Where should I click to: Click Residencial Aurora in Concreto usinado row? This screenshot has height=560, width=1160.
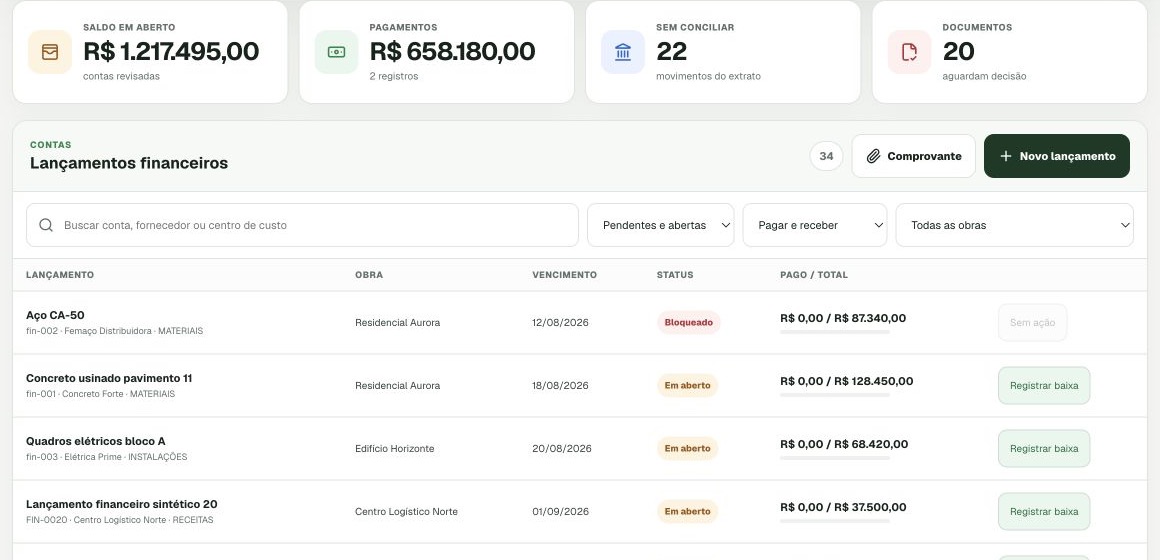[397, 385]
